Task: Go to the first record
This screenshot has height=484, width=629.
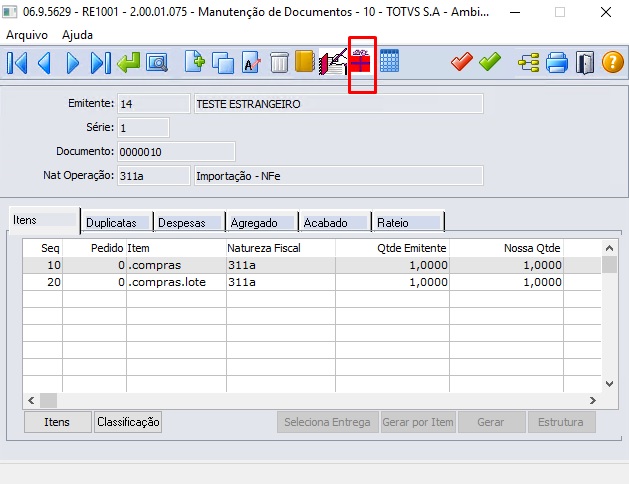Action: pos(17,63)
